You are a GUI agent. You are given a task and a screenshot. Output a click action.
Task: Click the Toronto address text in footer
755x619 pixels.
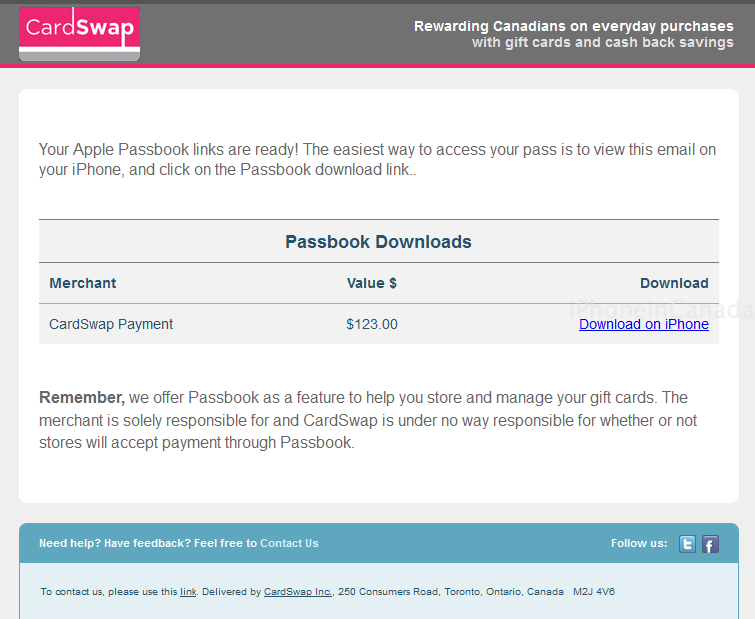click(476, 592)
